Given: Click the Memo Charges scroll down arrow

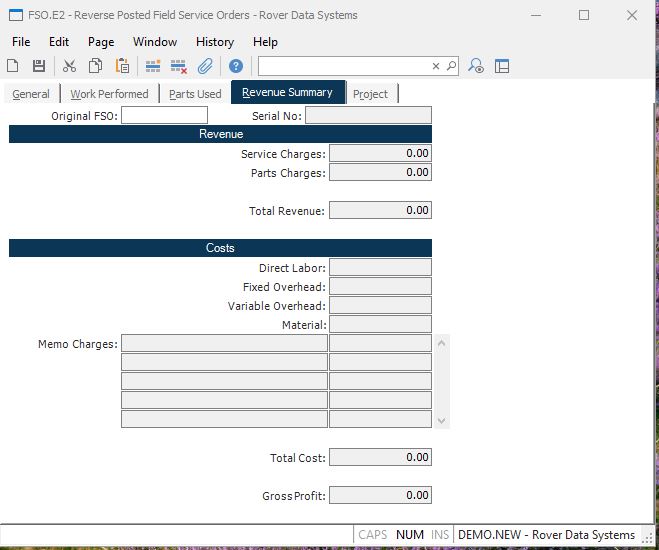Looking at the screenshot, I should 441,421.
